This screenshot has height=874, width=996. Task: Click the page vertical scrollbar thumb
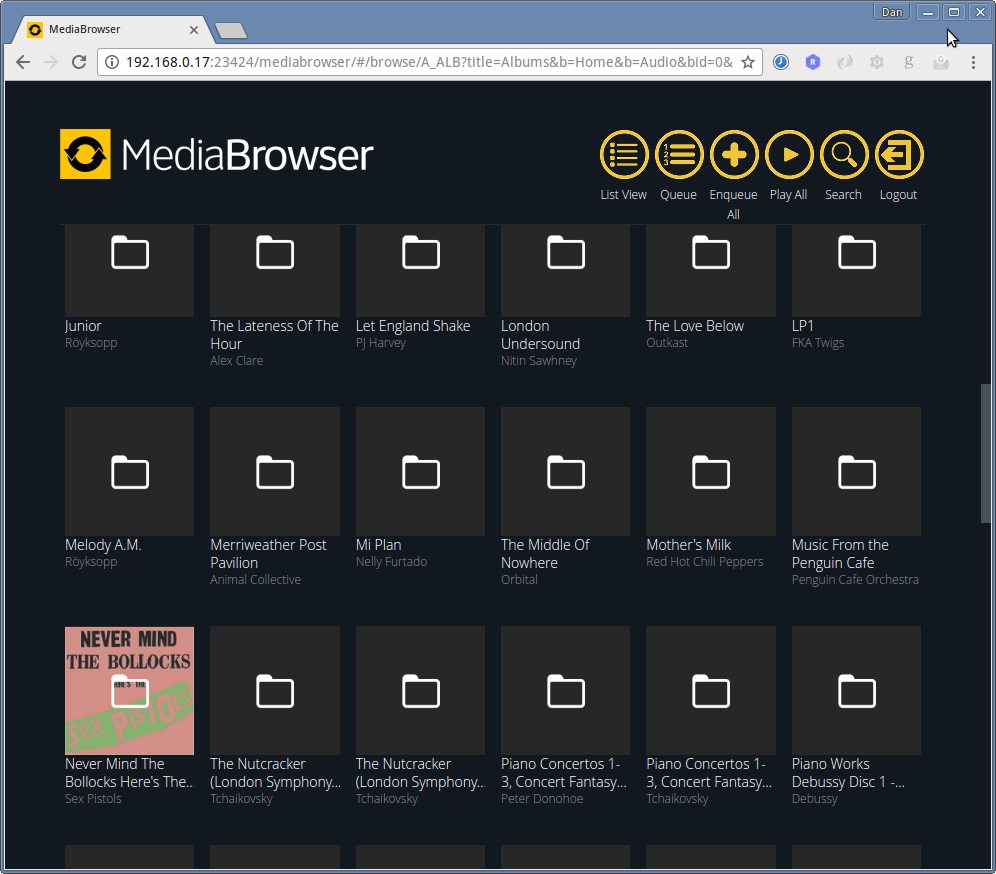[x=985, y=454]
